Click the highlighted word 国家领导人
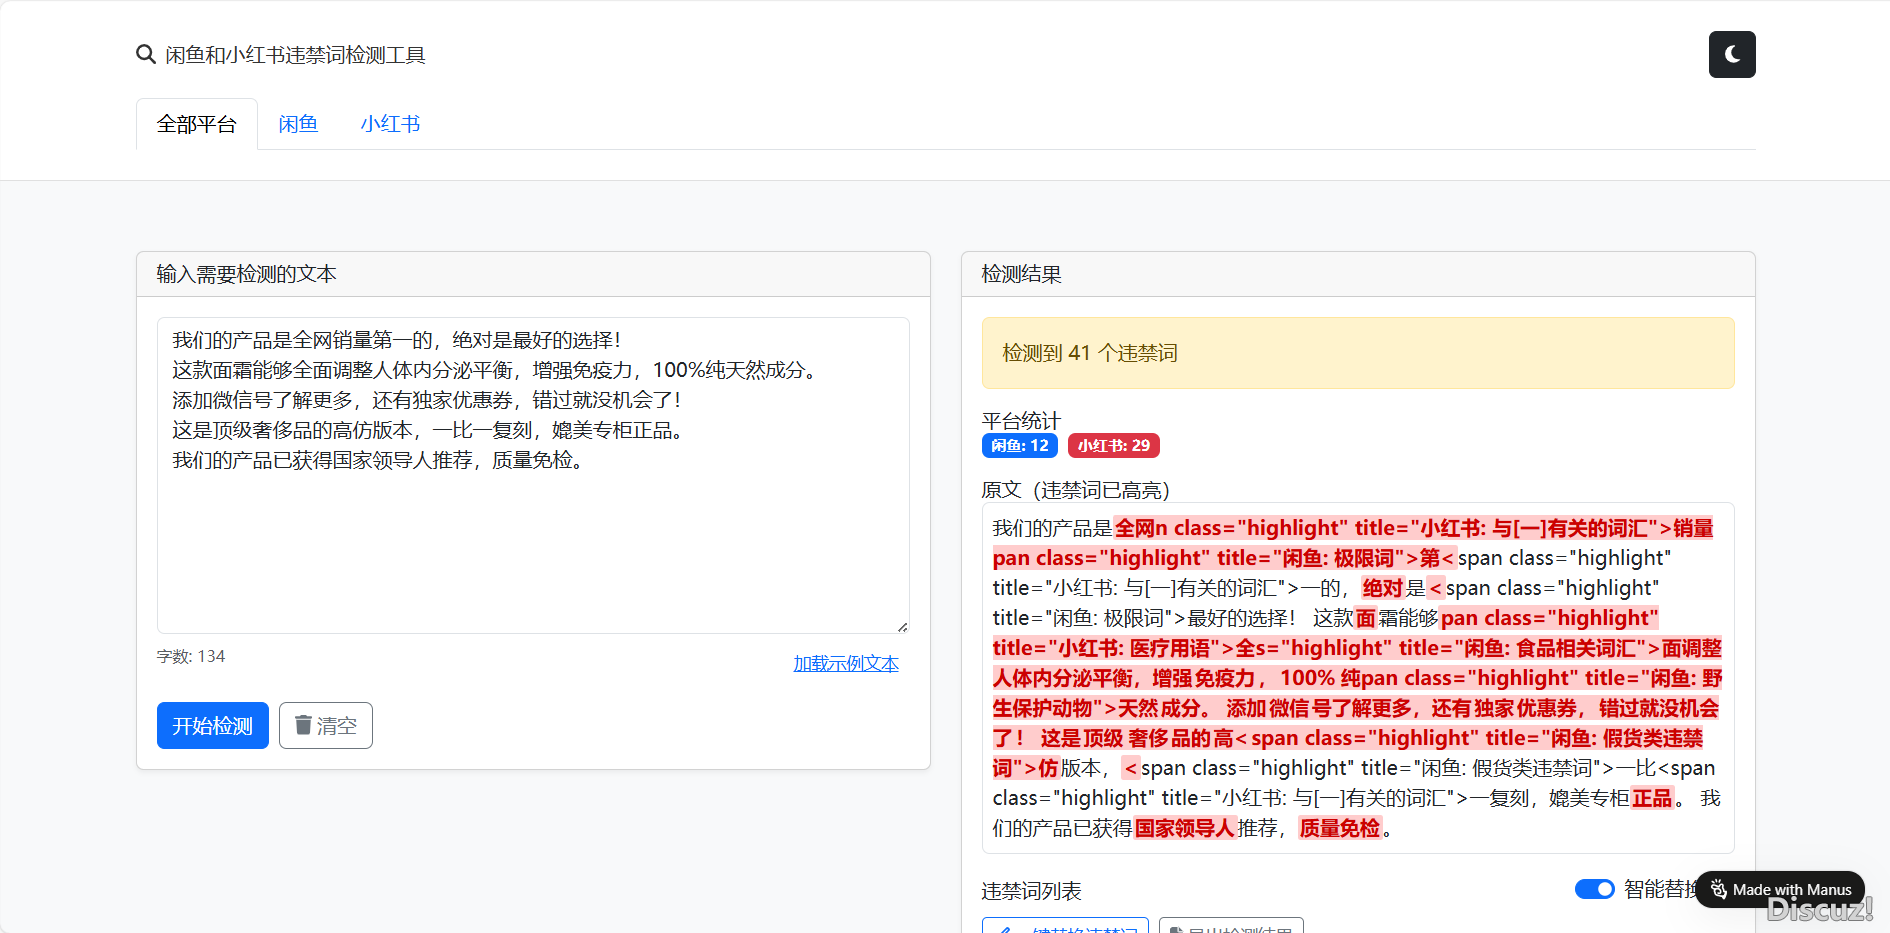The height and width of the screenshot is (933, 1890). [1185, 828]
